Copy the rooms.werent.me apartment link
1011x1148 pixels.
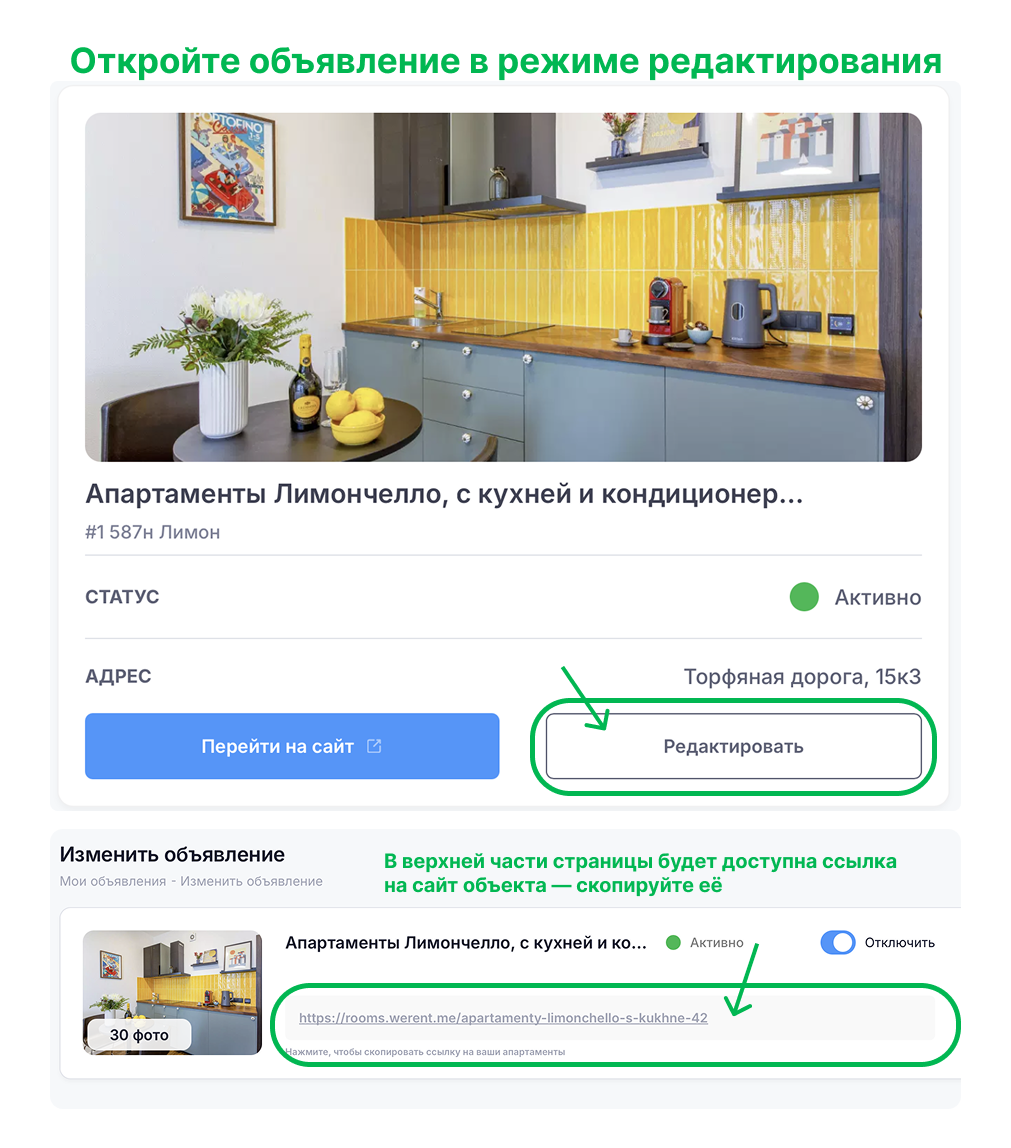503,1018
